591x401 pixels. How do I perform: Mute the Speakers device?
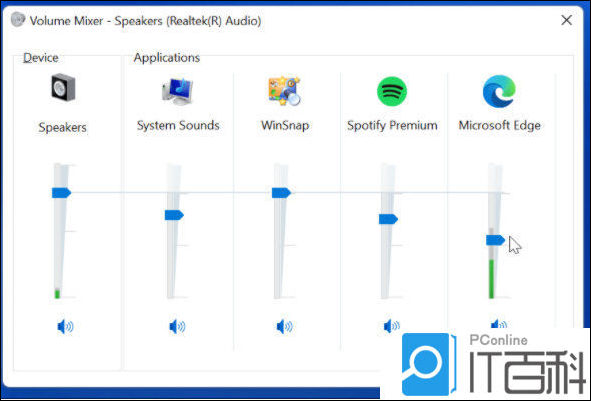[x=65, y=326]
